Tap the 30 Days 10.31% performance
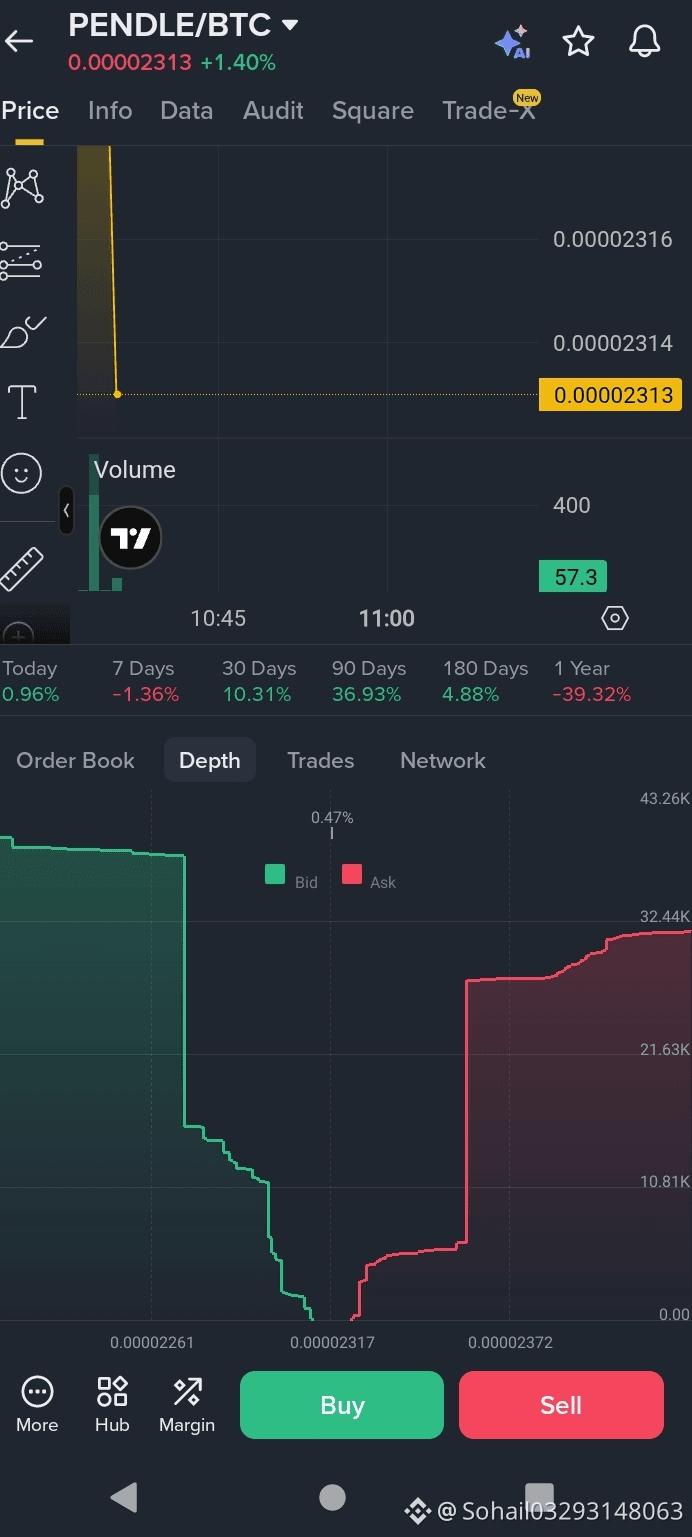The height and width of the screenshot is (1537, 692). [259, 681]
